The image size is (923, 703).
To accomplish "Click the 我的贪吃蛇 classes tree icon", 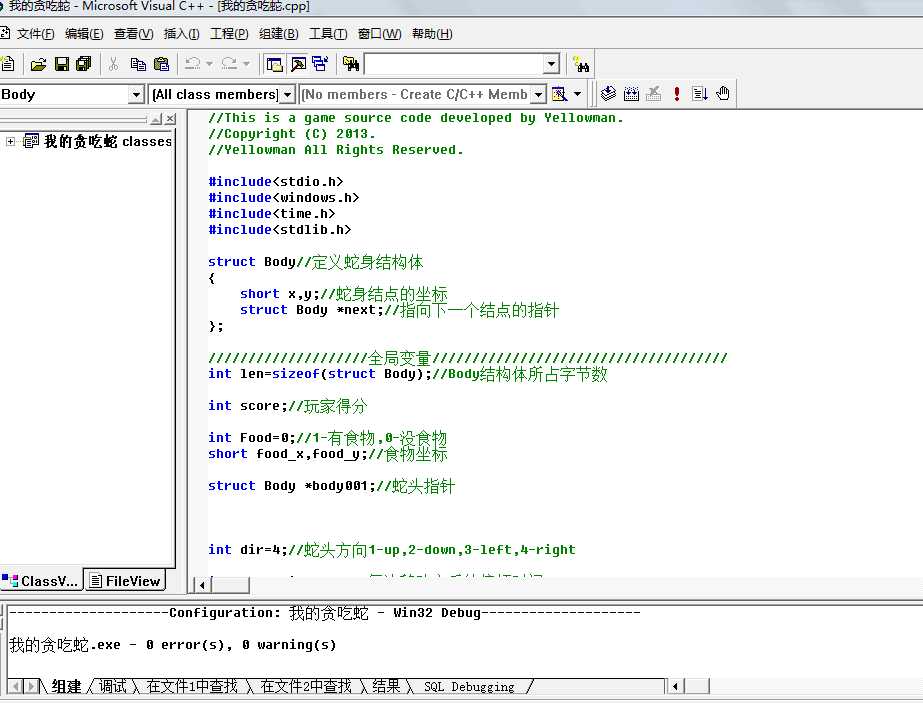I will 31,141.
